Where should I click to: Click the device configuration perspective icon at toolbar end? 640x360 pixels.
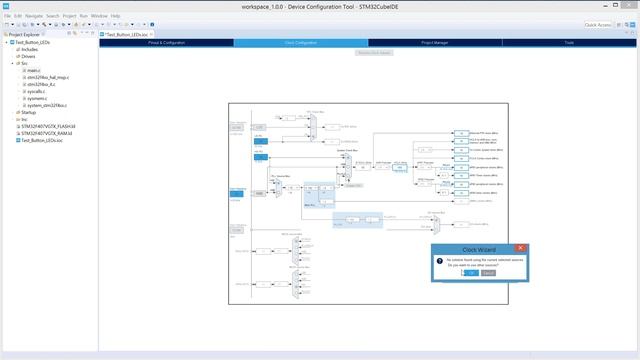[632, 25]
